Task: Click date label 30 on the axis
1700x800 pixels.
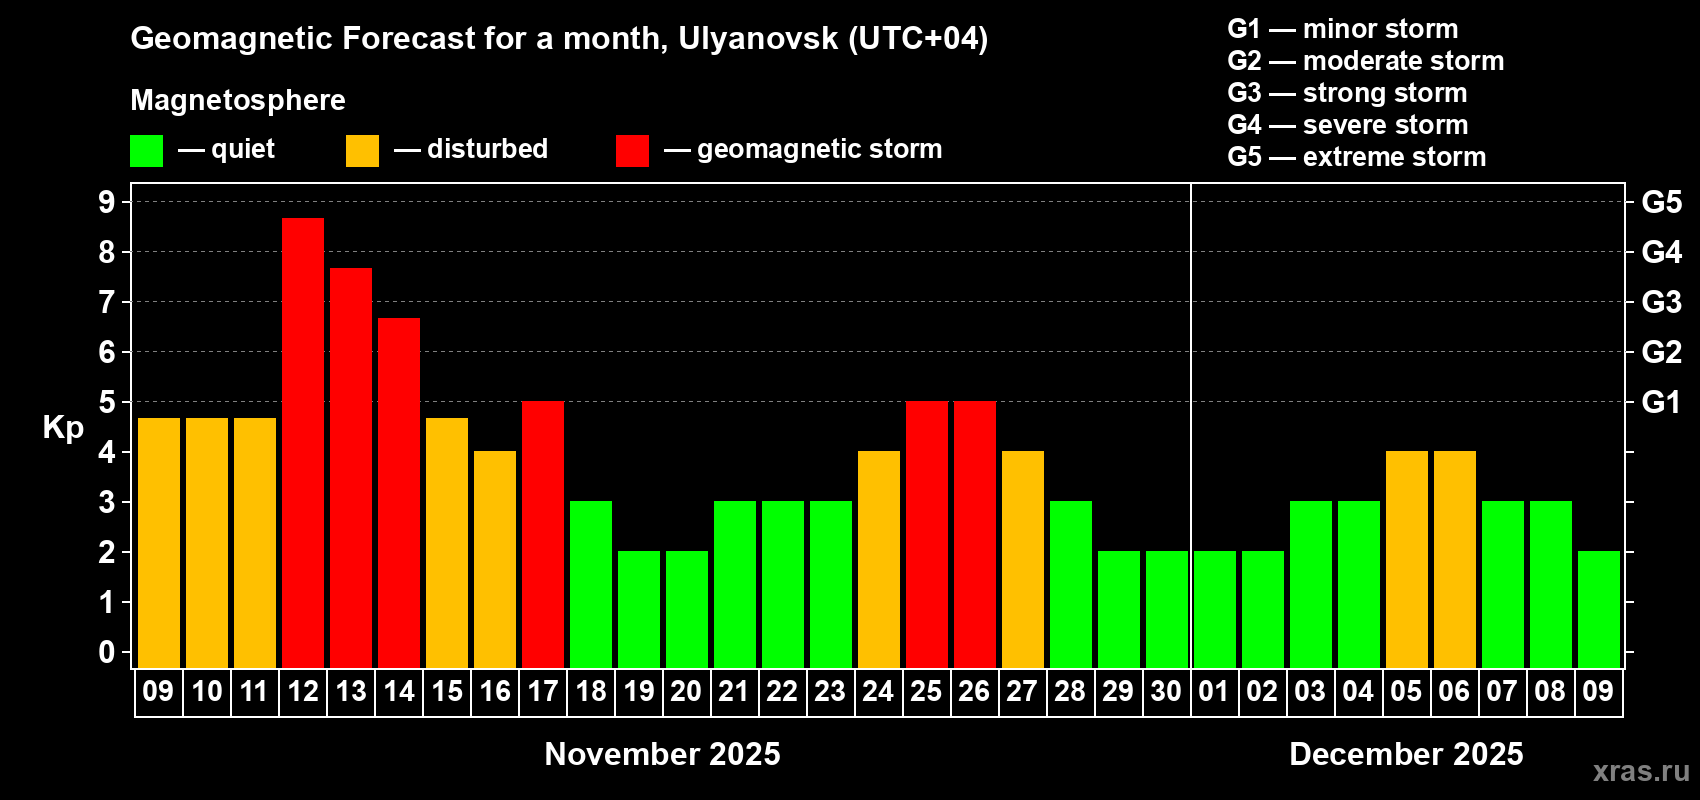Action: pyautogui.click(x=1166, y=692)
